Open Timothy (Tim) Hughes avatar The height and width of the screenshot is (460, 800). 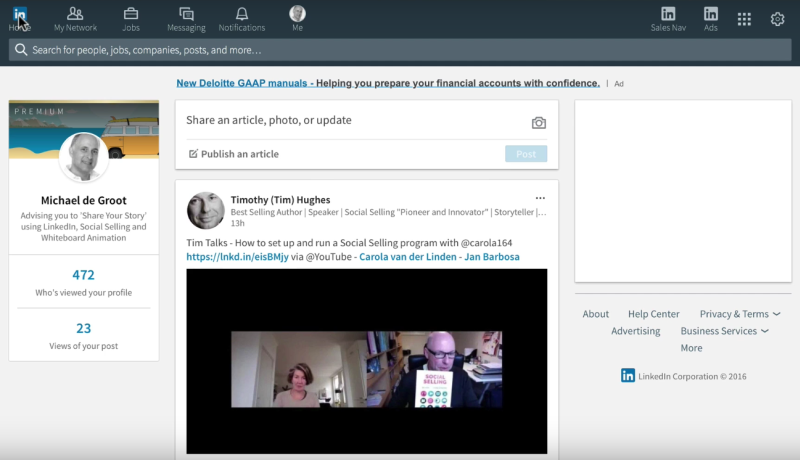tap(206, 210)
